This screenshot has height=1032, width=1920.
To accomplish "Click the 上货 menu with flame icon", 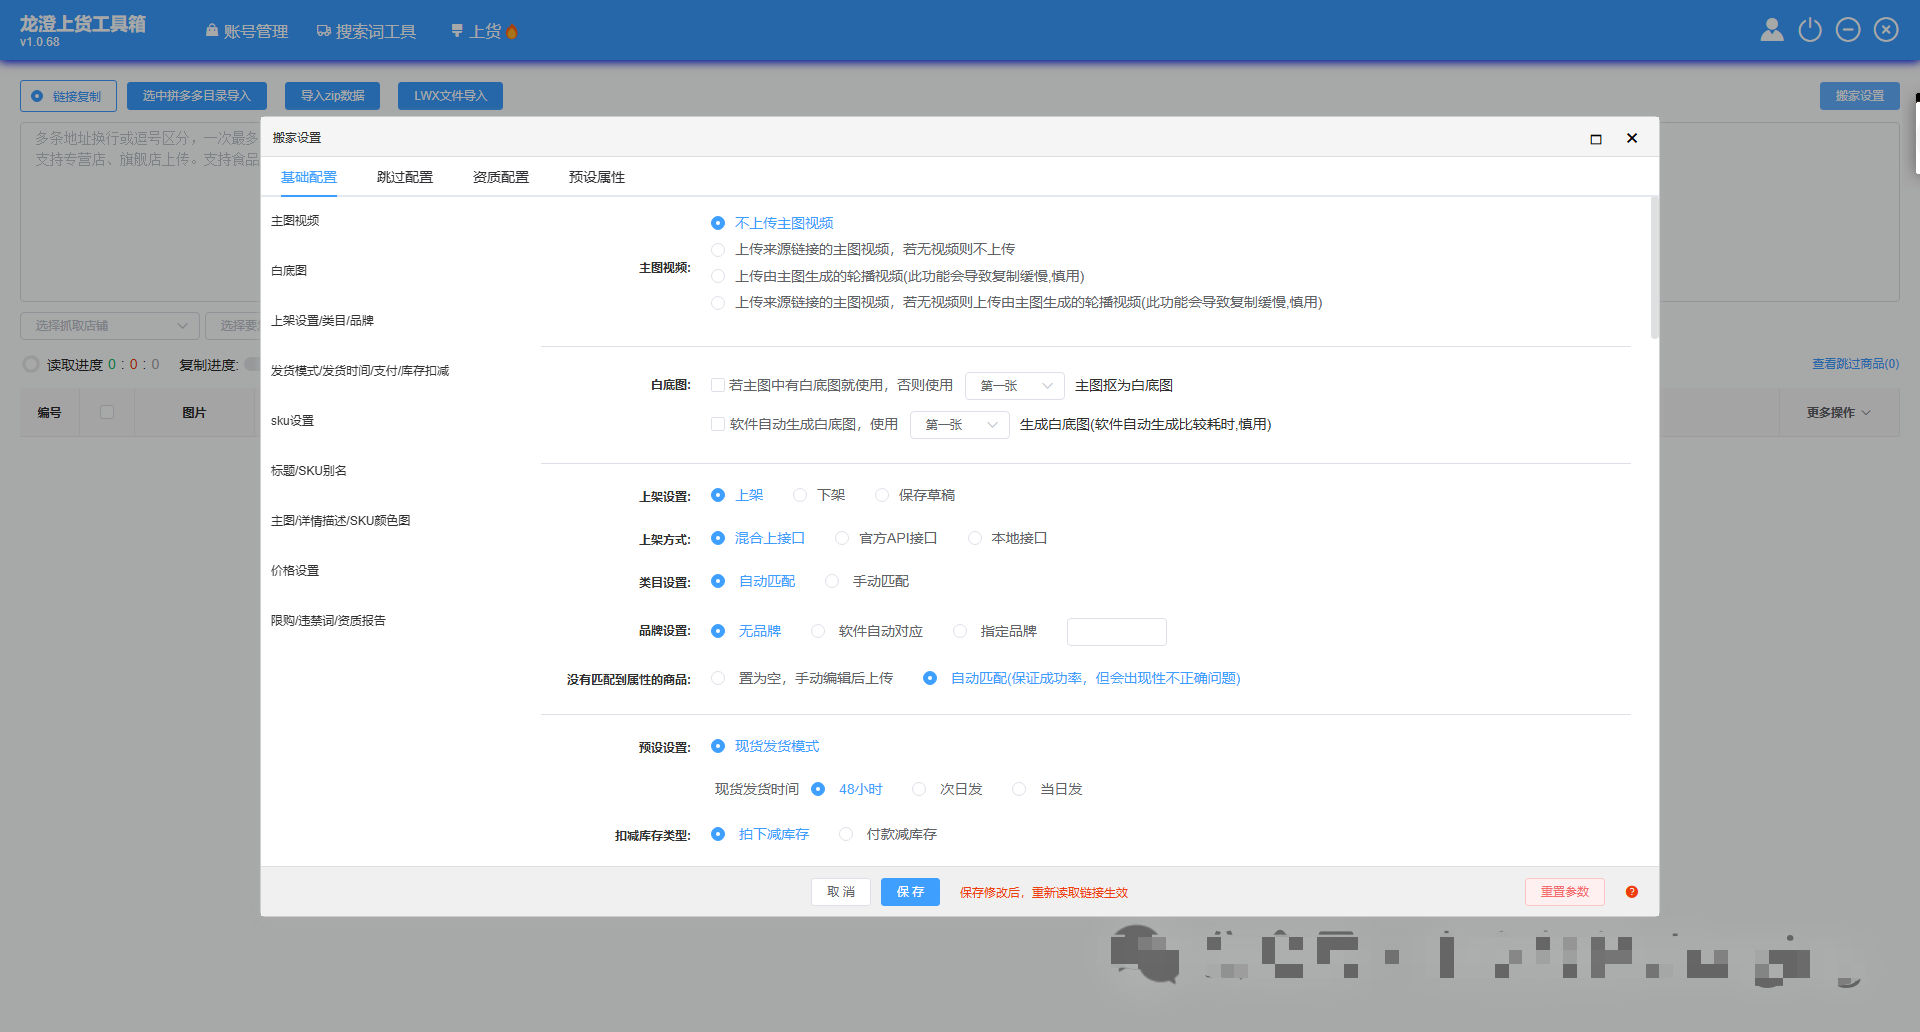I will [x=484, y=32].
